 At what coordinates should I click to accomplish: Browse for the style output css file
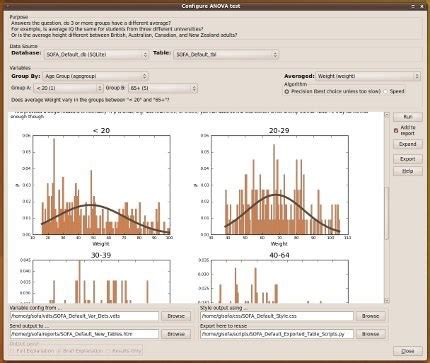tap(370, 316)
